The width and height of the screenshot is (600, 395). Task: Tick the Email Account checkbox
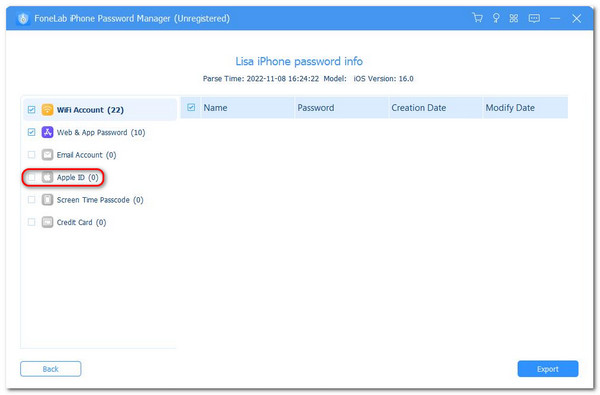[x=31, y=155]
